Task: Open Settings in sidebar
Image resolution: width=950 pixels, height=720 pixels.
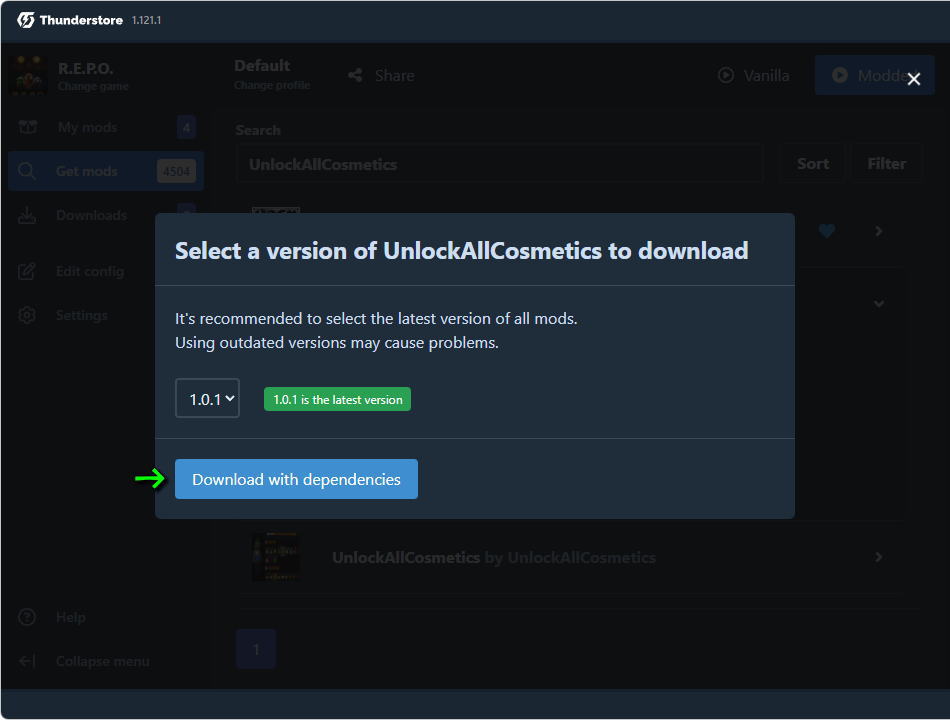Action: pos(106,315)
